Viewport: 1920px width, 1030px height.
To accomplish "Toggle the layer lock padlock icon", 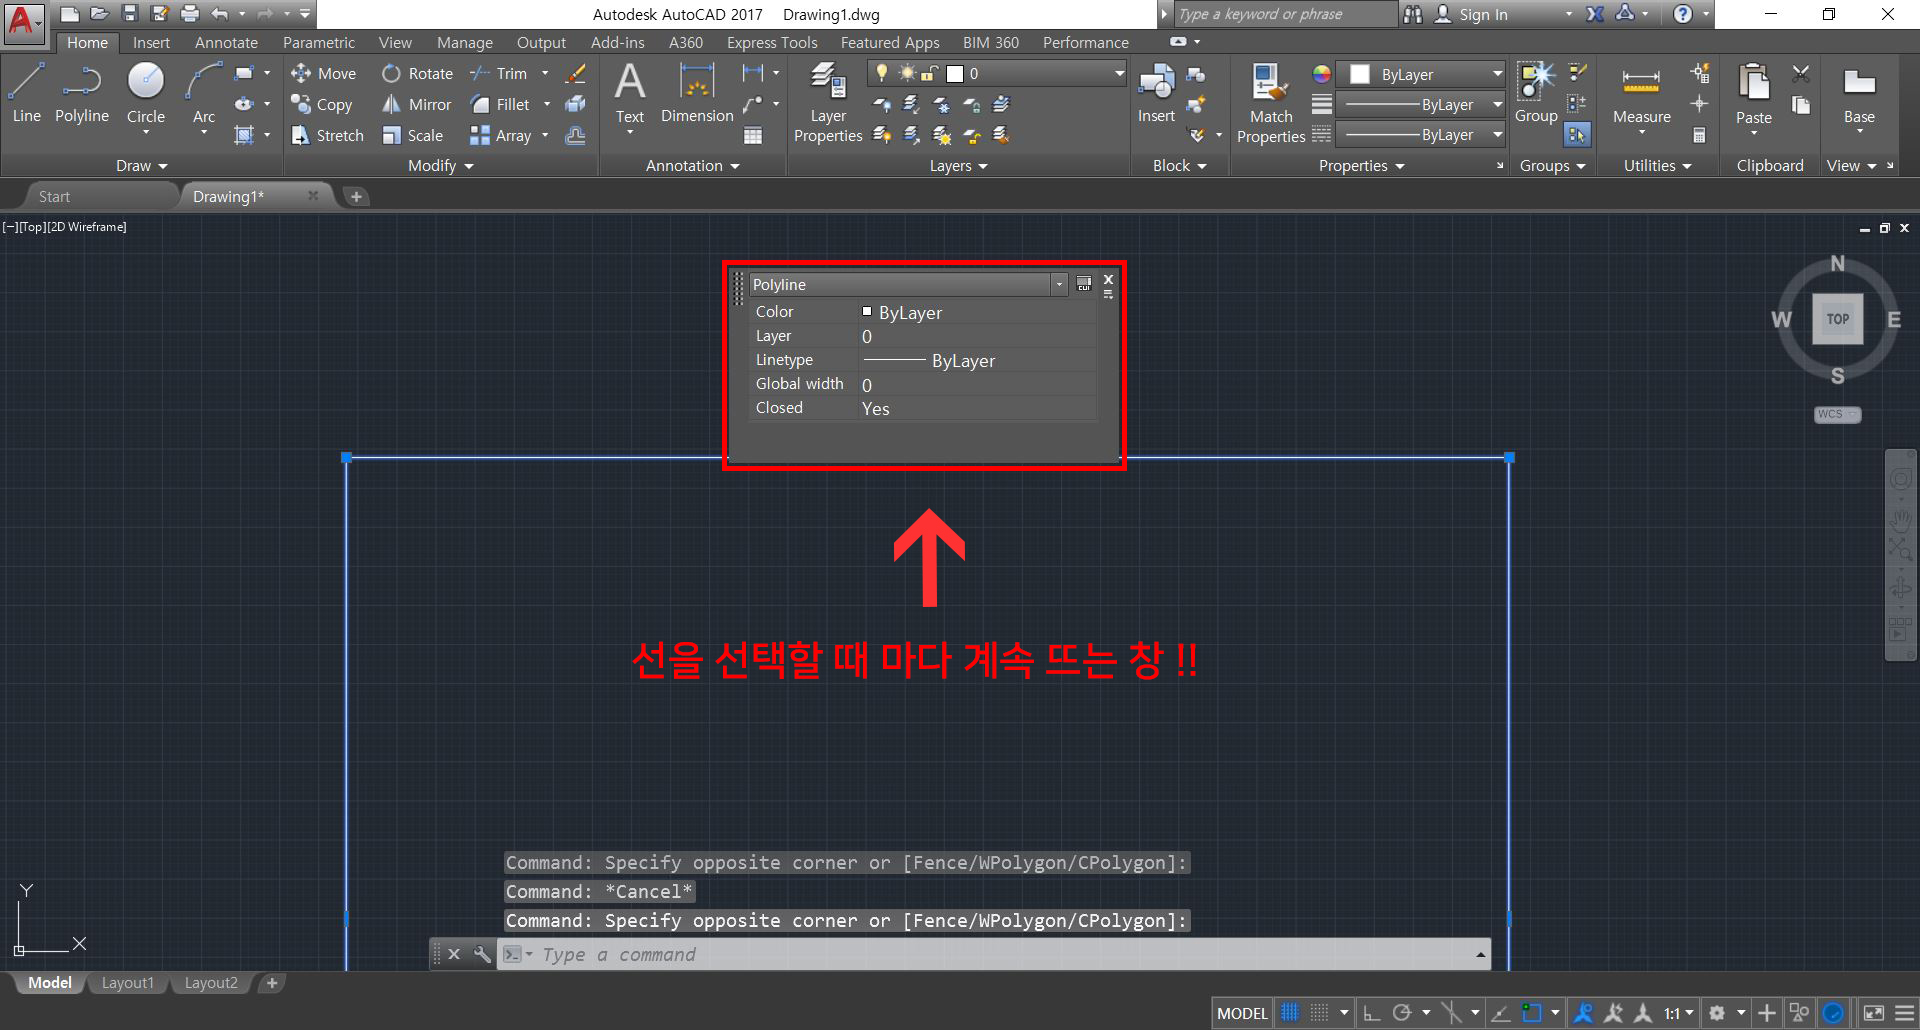I will (929, 72).
